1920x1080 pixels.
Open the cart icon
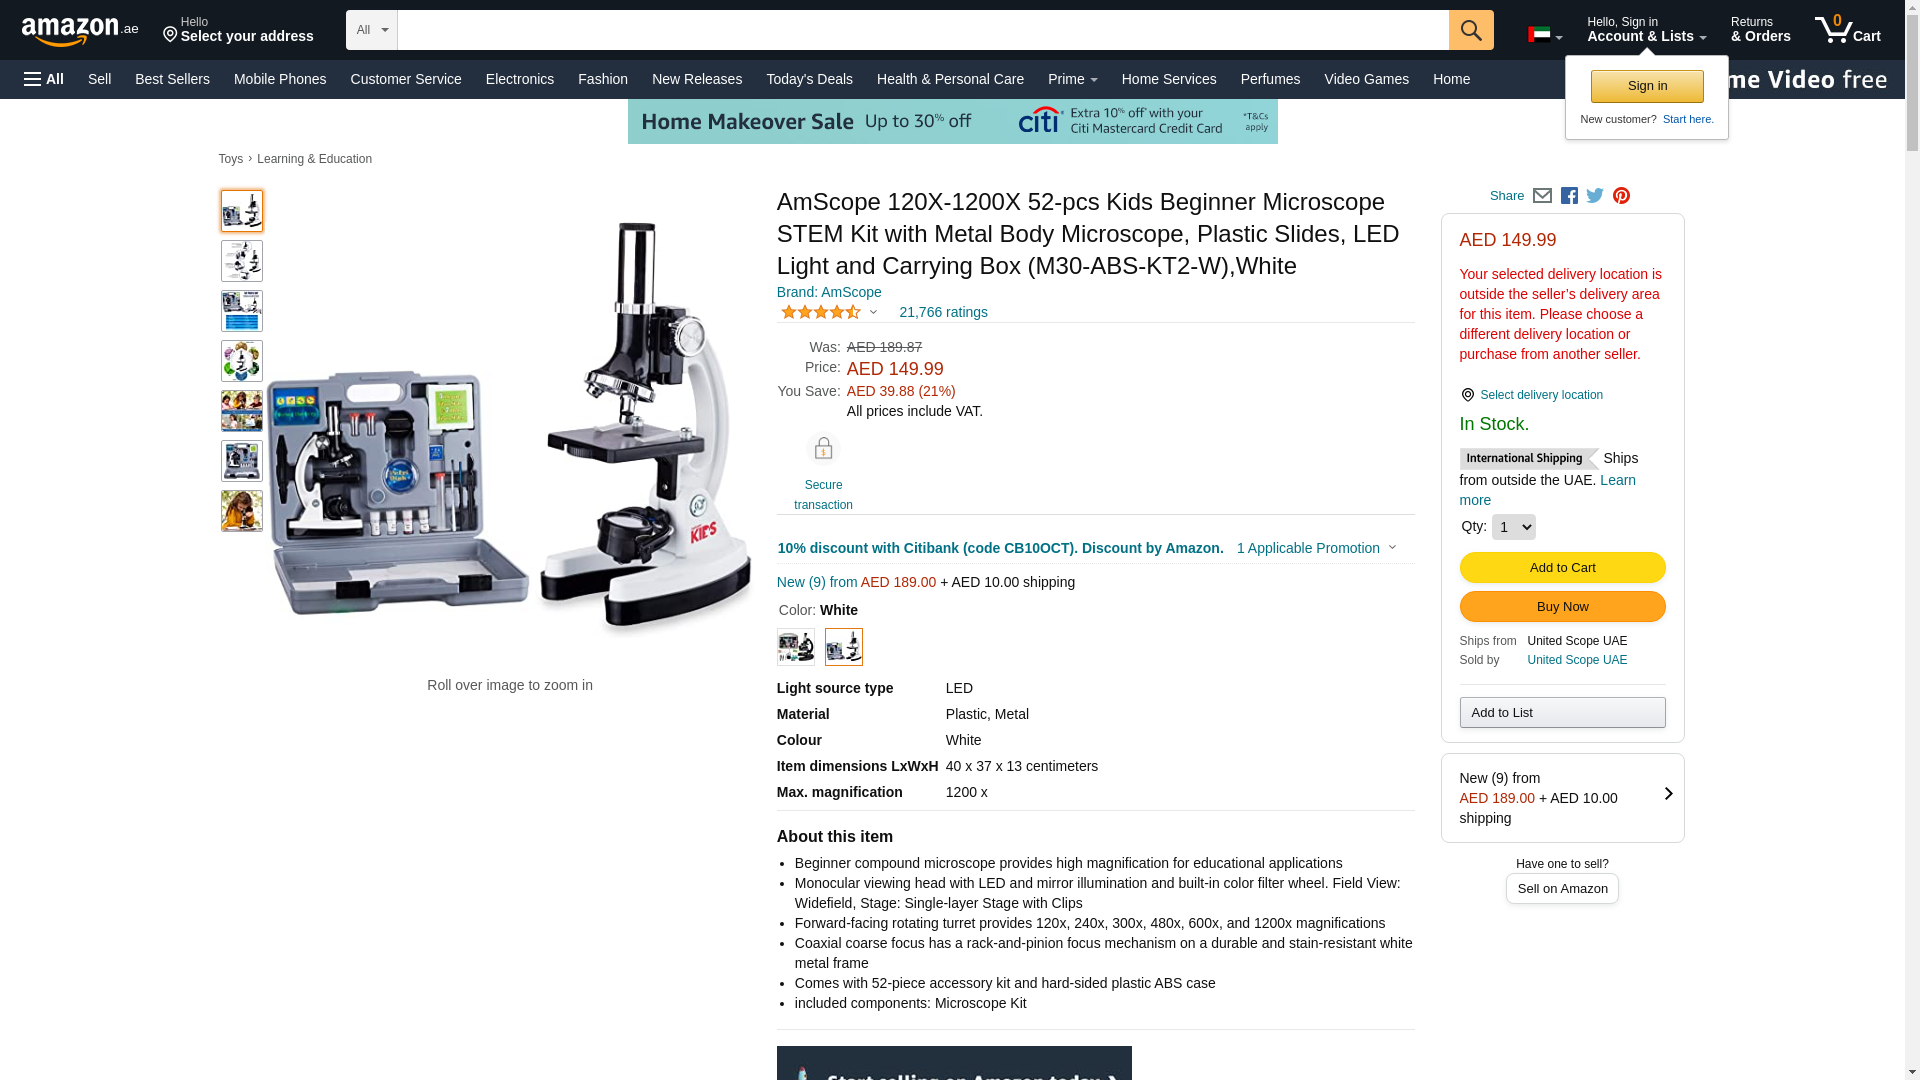pos(1848,30)
